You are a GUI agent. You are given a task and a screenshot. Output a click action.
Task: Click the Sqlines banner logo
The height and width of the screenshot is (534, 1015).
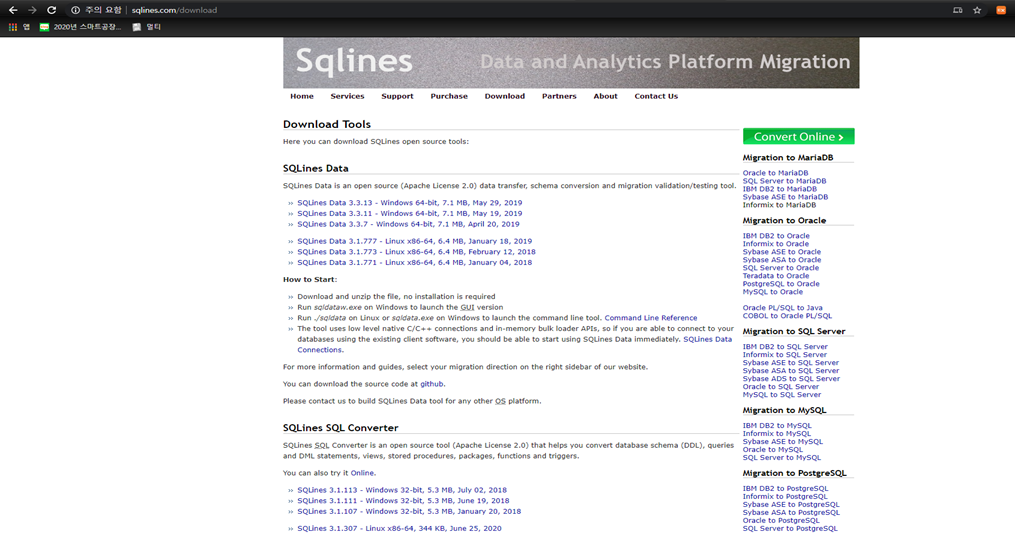coord(354,61)
